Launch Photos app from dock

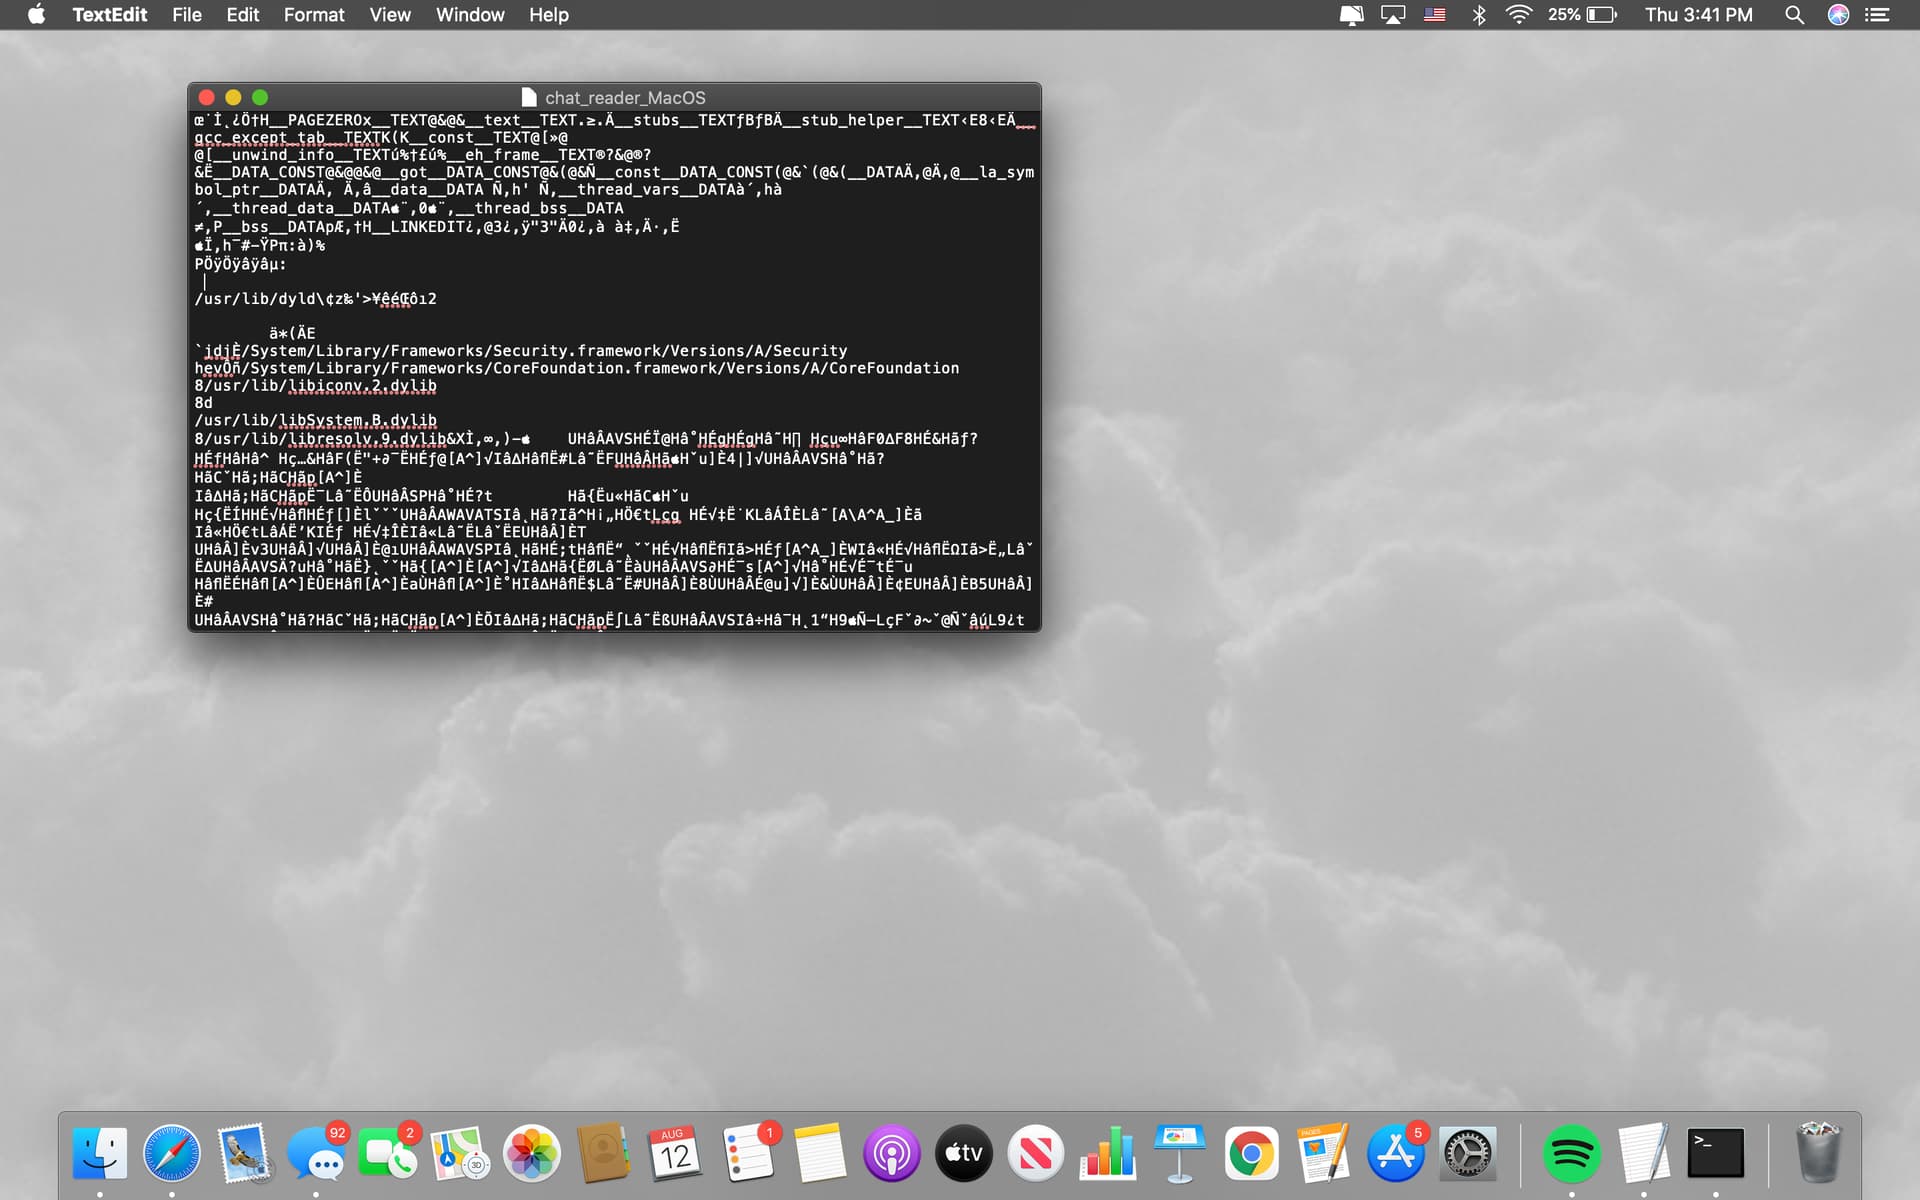tap(532, 1153)
